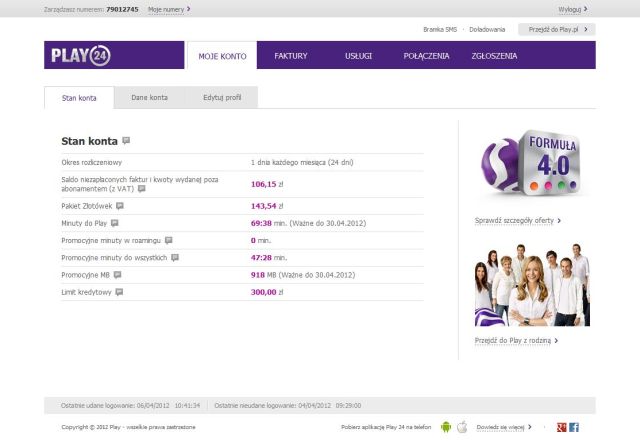640x444 pixels.
Task: Open info tooltip beside Stan konta heading
Action: tap(126, 141)
